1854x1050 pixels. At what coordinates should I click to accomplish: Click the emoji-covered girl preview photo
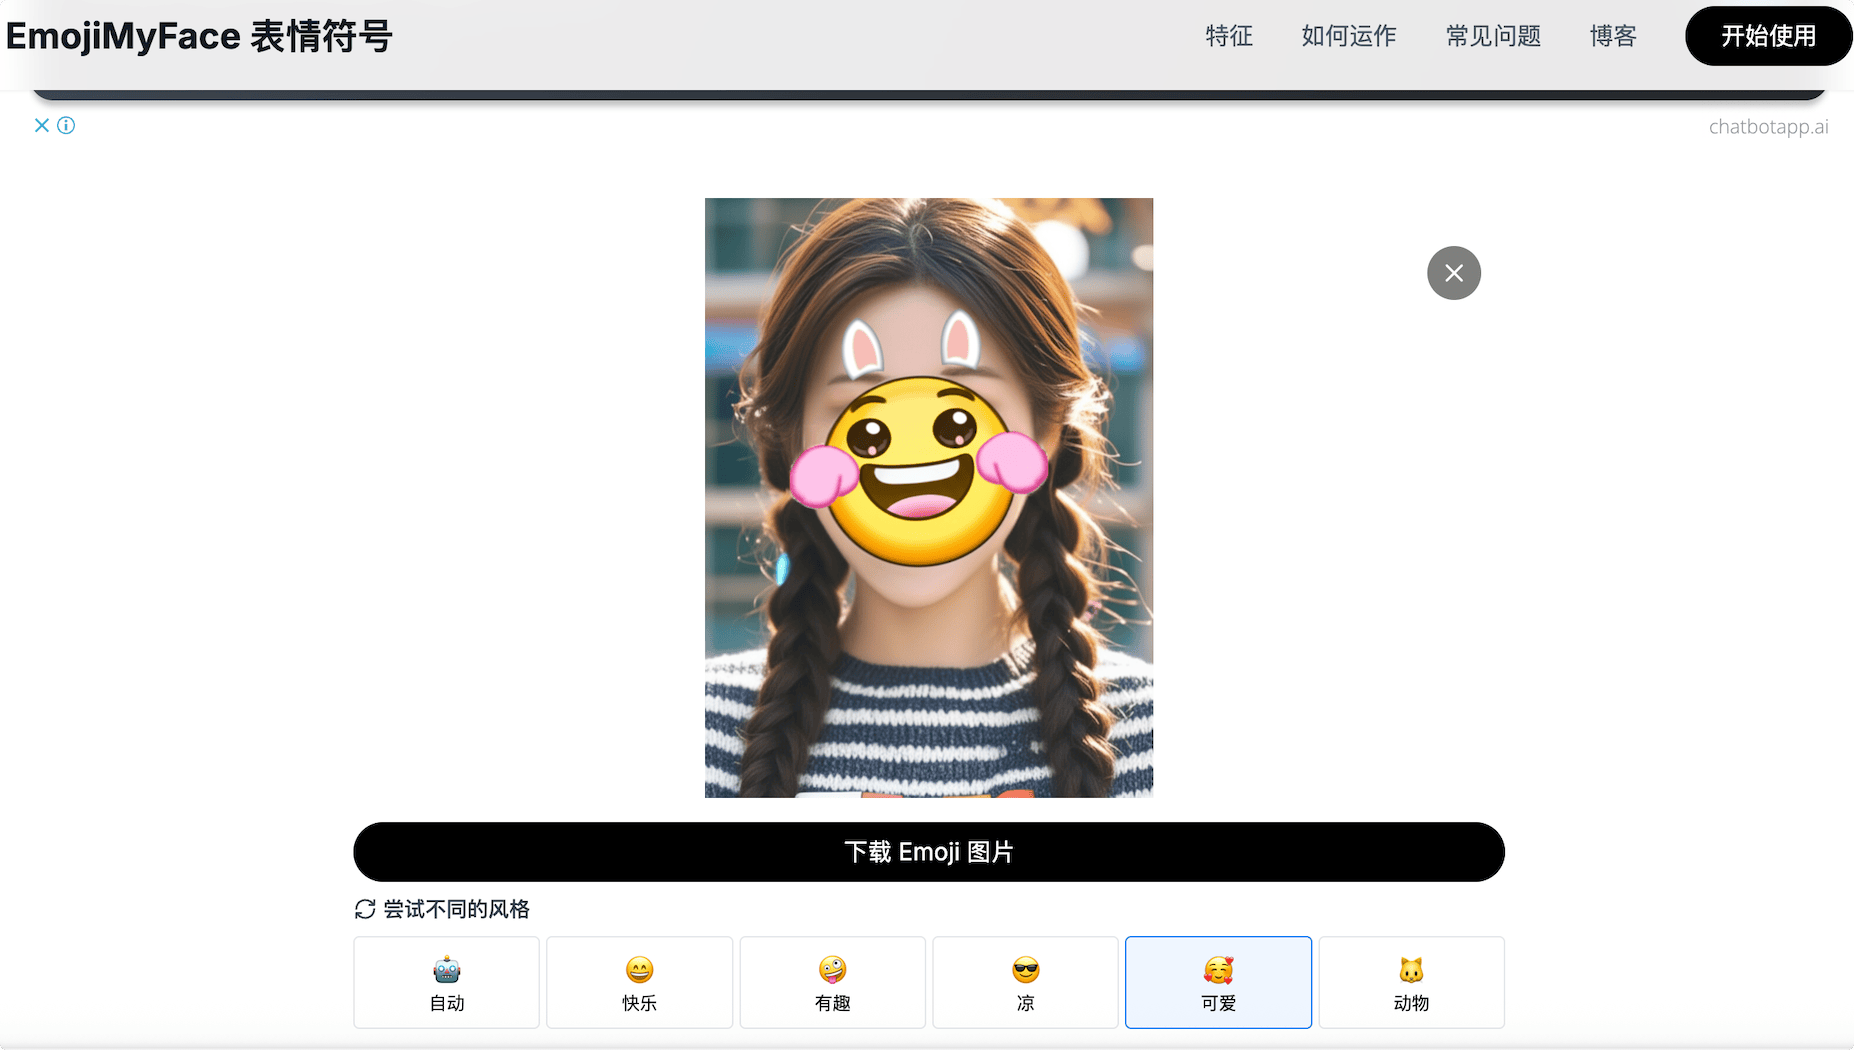click(928, 497)
